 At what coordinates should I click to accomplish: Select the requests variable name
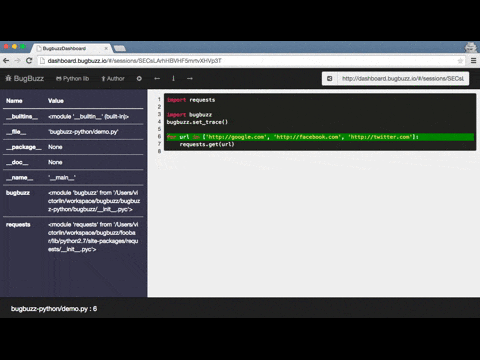(18, 225)
